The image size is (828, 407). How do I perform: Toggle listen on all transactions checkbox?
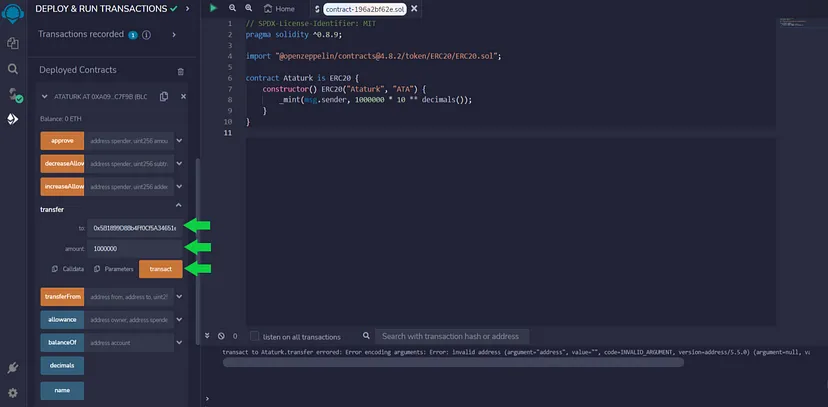(x=256, y=336)
